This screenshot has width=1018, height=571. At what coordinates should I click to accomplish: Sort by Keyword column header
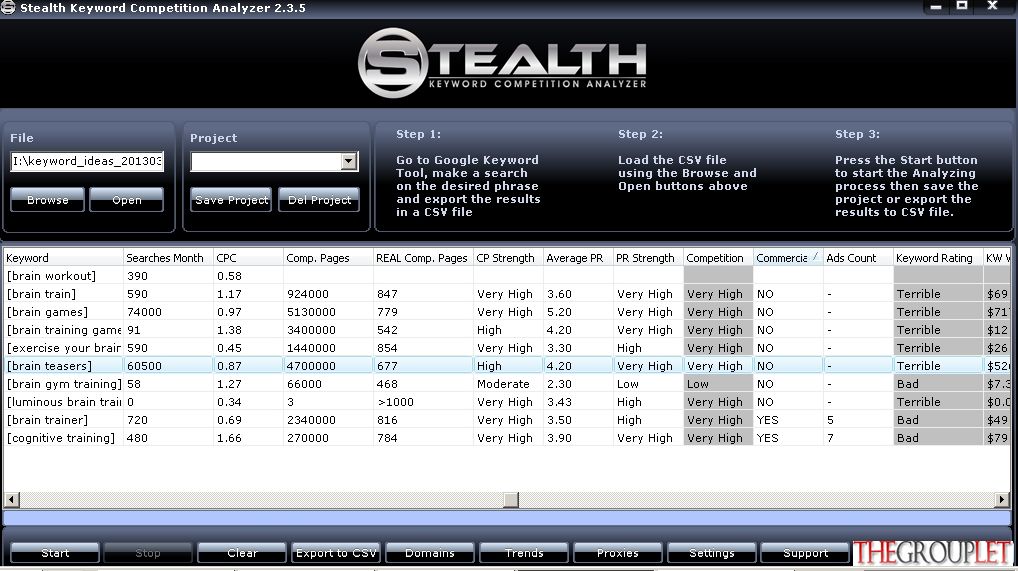coord(63,258)
